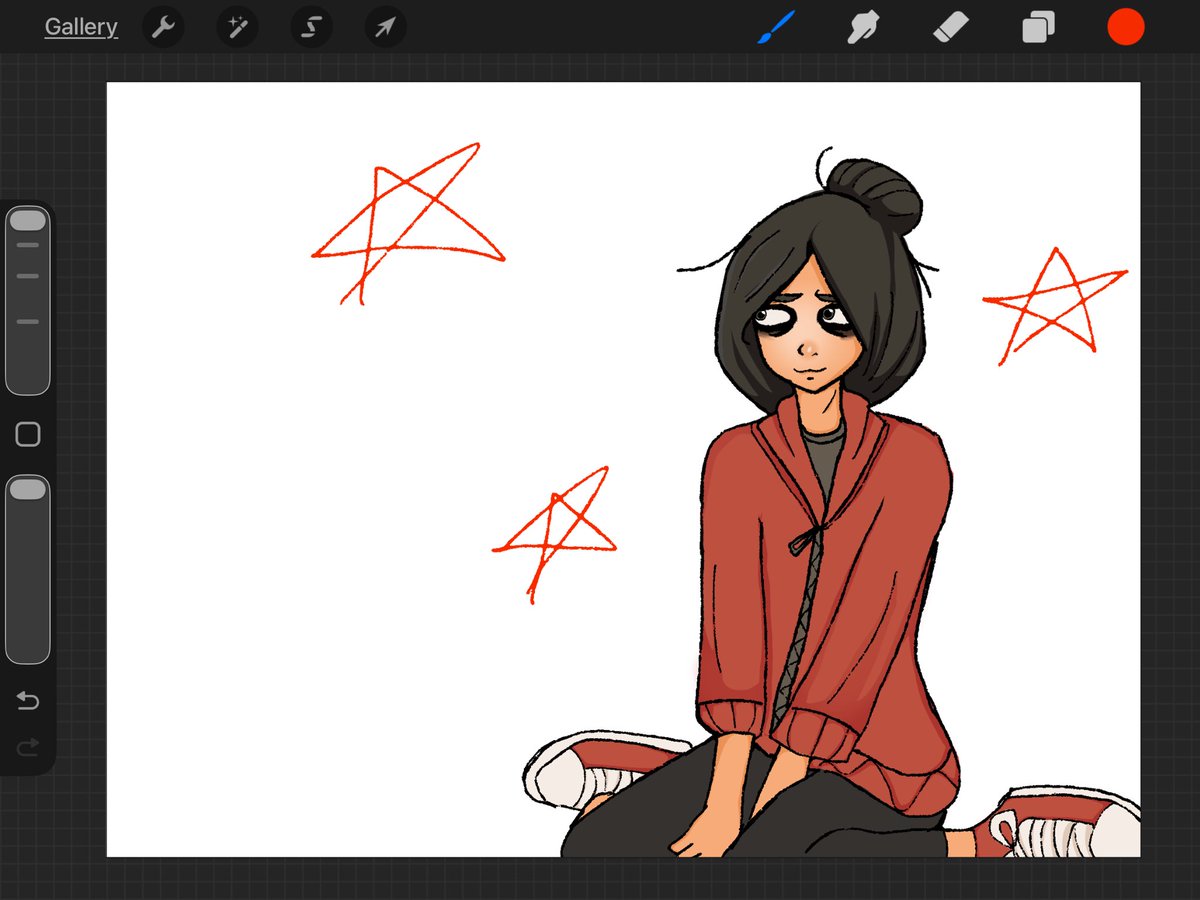
Task: Open the Layers panel
Action: 1038,27
